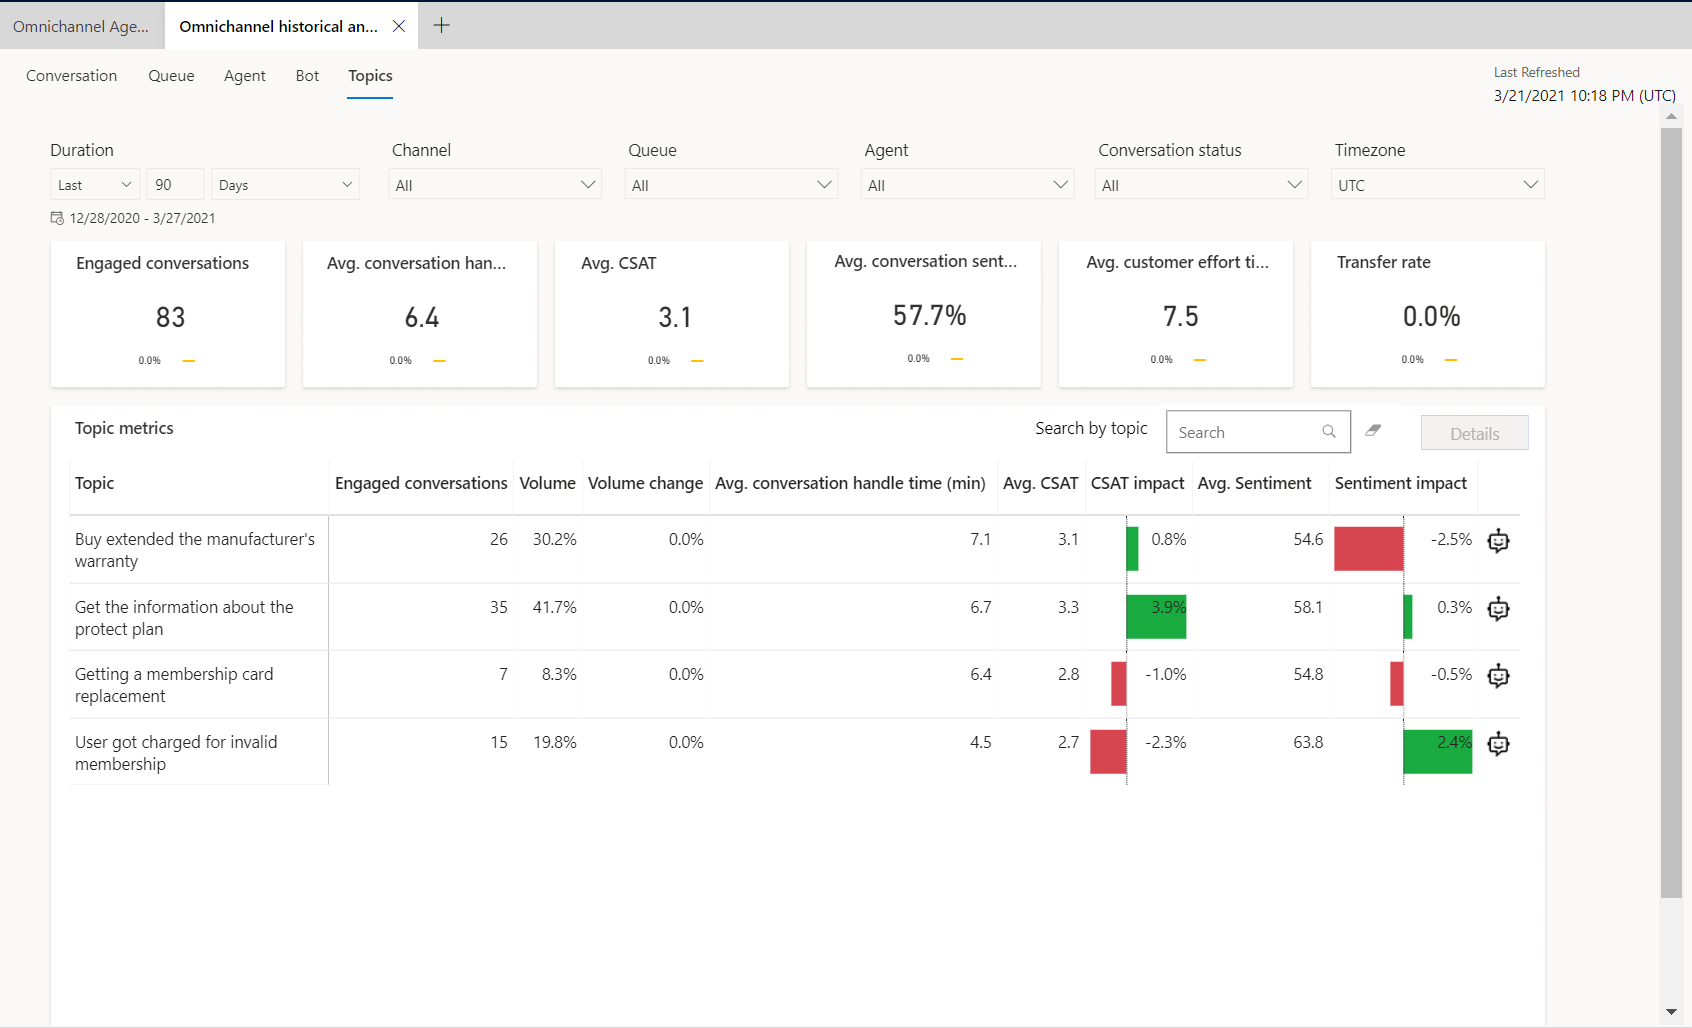Click the calendar icon beside date range
Image resolution: width=1692 pixels, height=1028 pixels.
point(57,218)
